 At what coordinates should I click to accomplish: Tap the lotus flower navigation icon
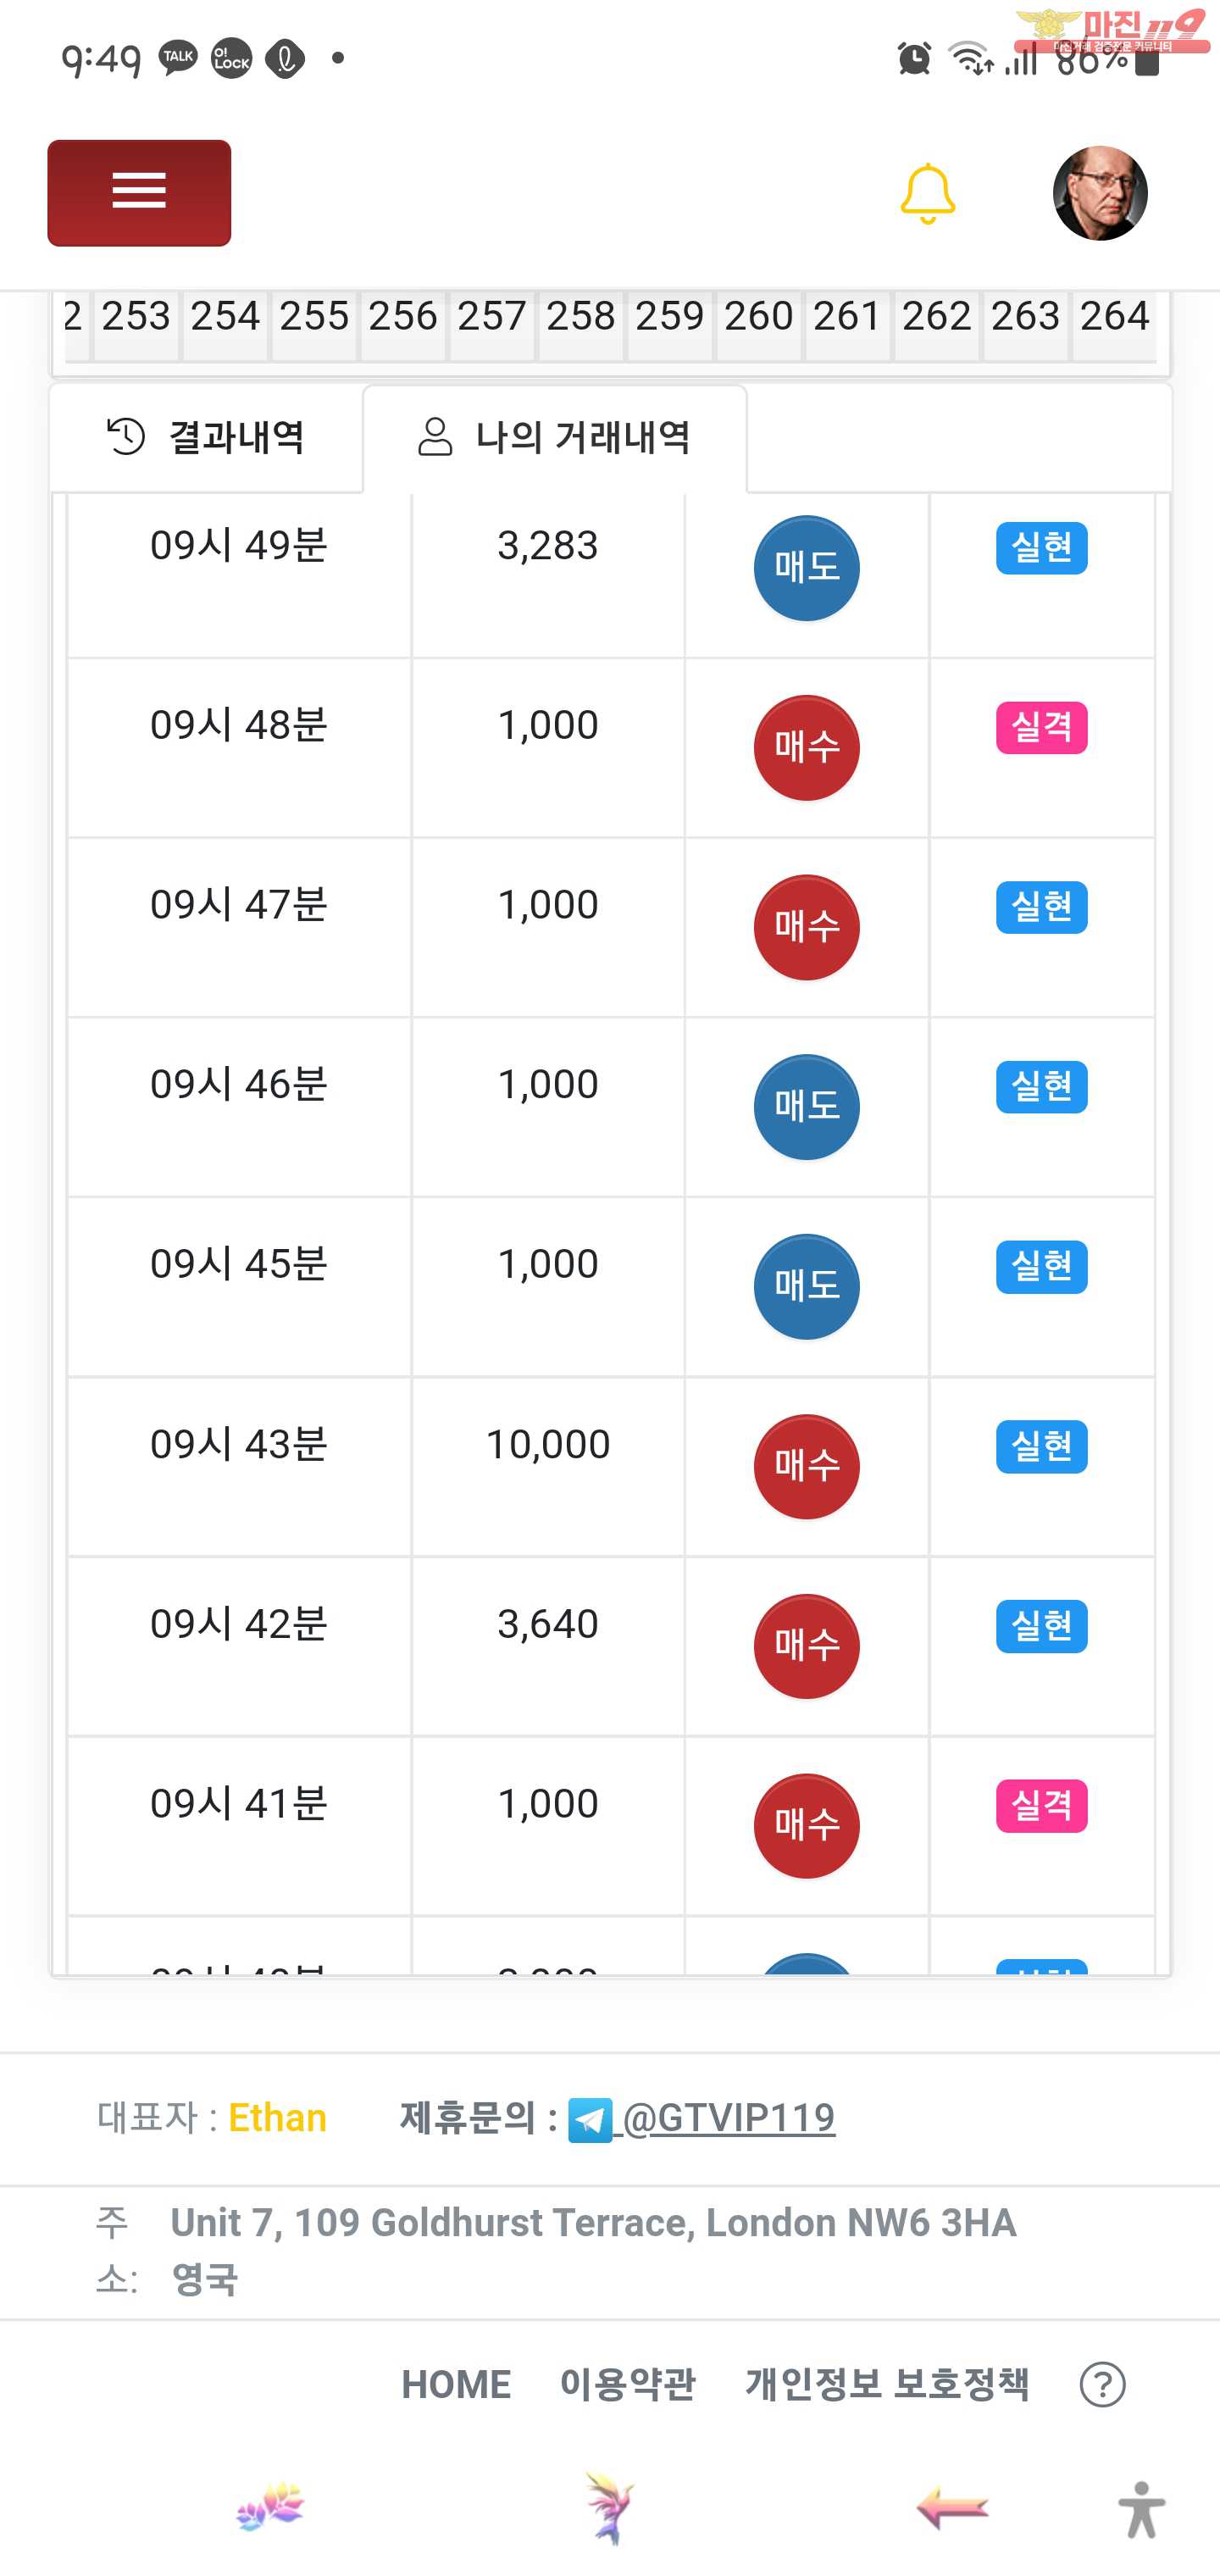point(270,2508)
